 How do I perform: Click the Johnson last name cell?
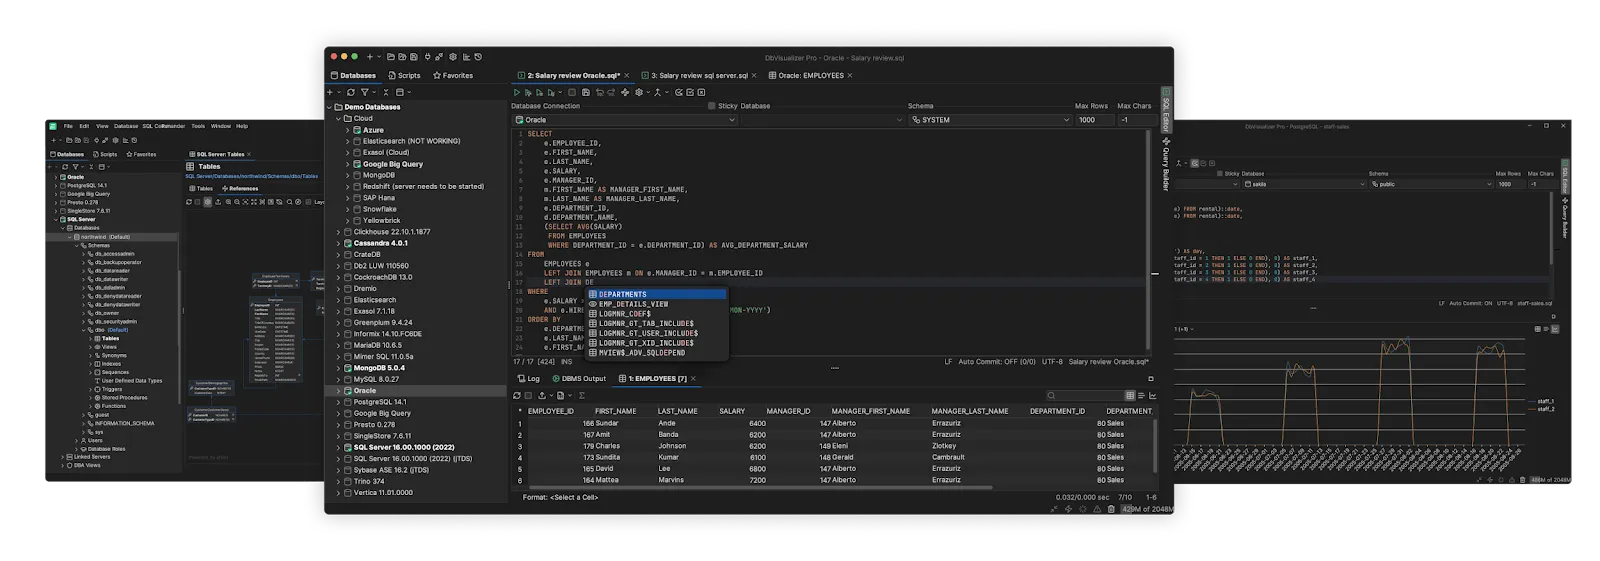(x=672, y=446)
